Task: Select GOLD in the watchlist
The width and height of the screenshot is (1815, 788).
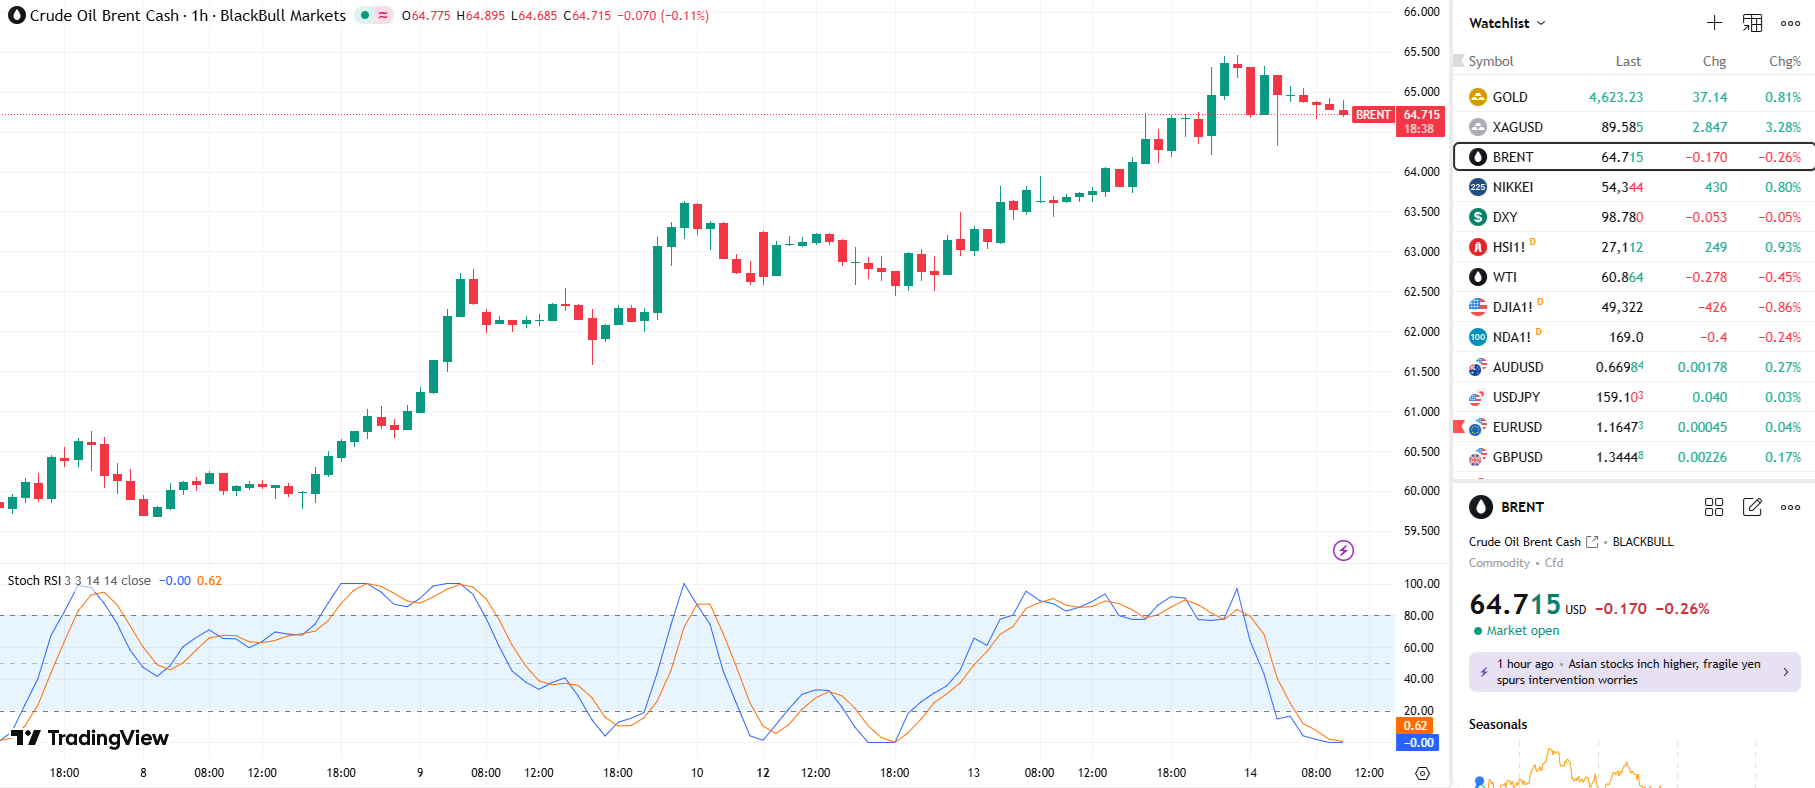Action: tap(1510, 97)
